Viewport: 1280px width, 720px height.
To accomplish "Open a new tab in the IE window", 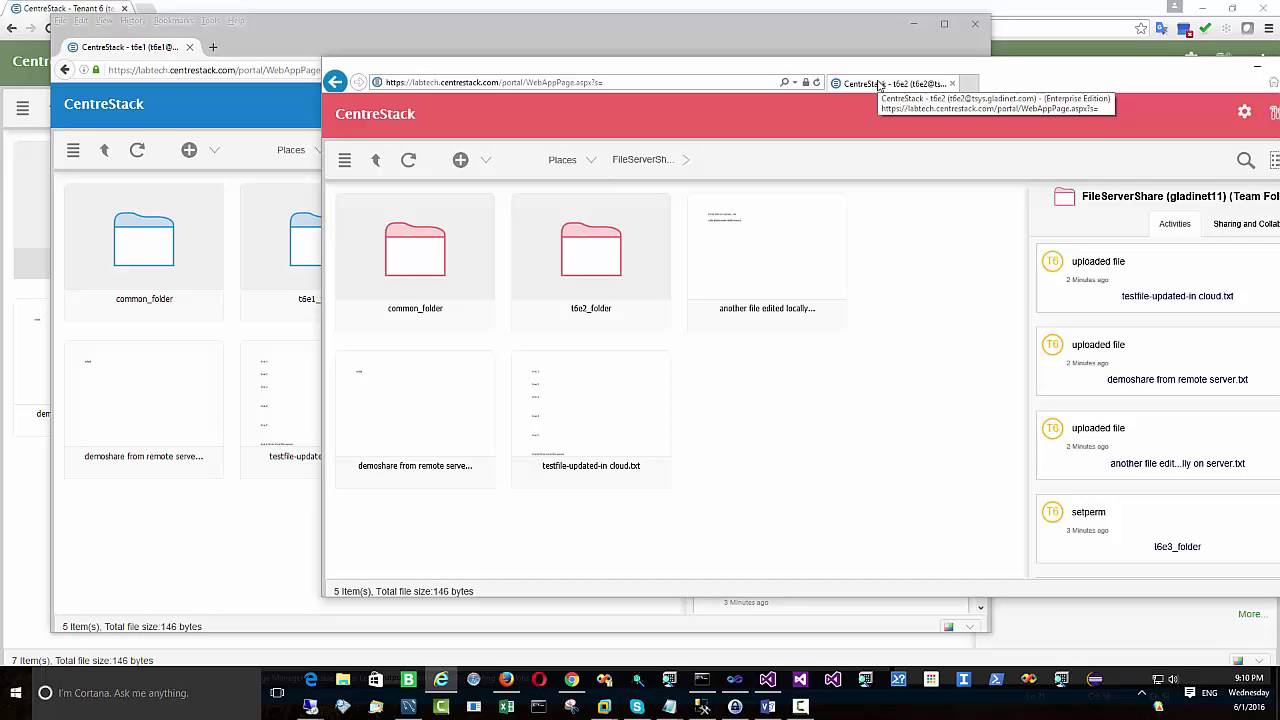I will (969, 83).
